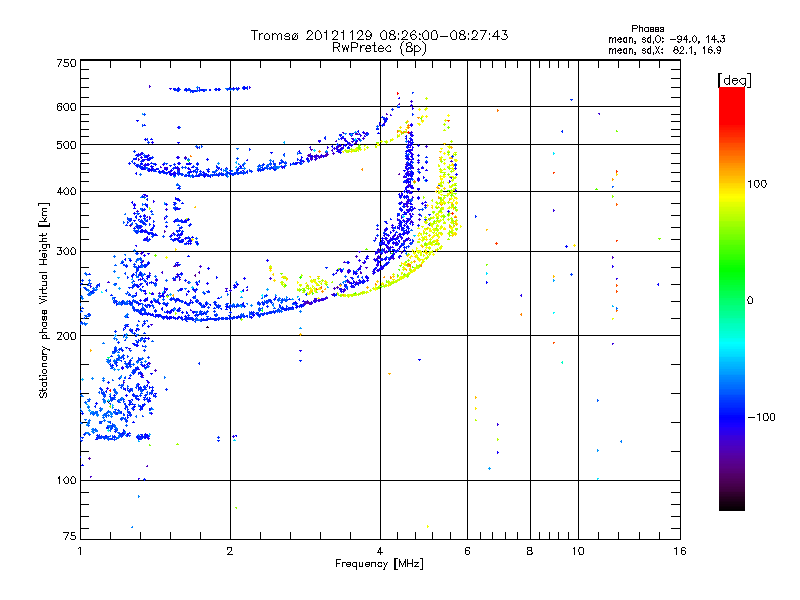The height and width of the screenshot is (600, 800).
Task: Click the colorbar label 100
Action: click(x=757, y=184)
